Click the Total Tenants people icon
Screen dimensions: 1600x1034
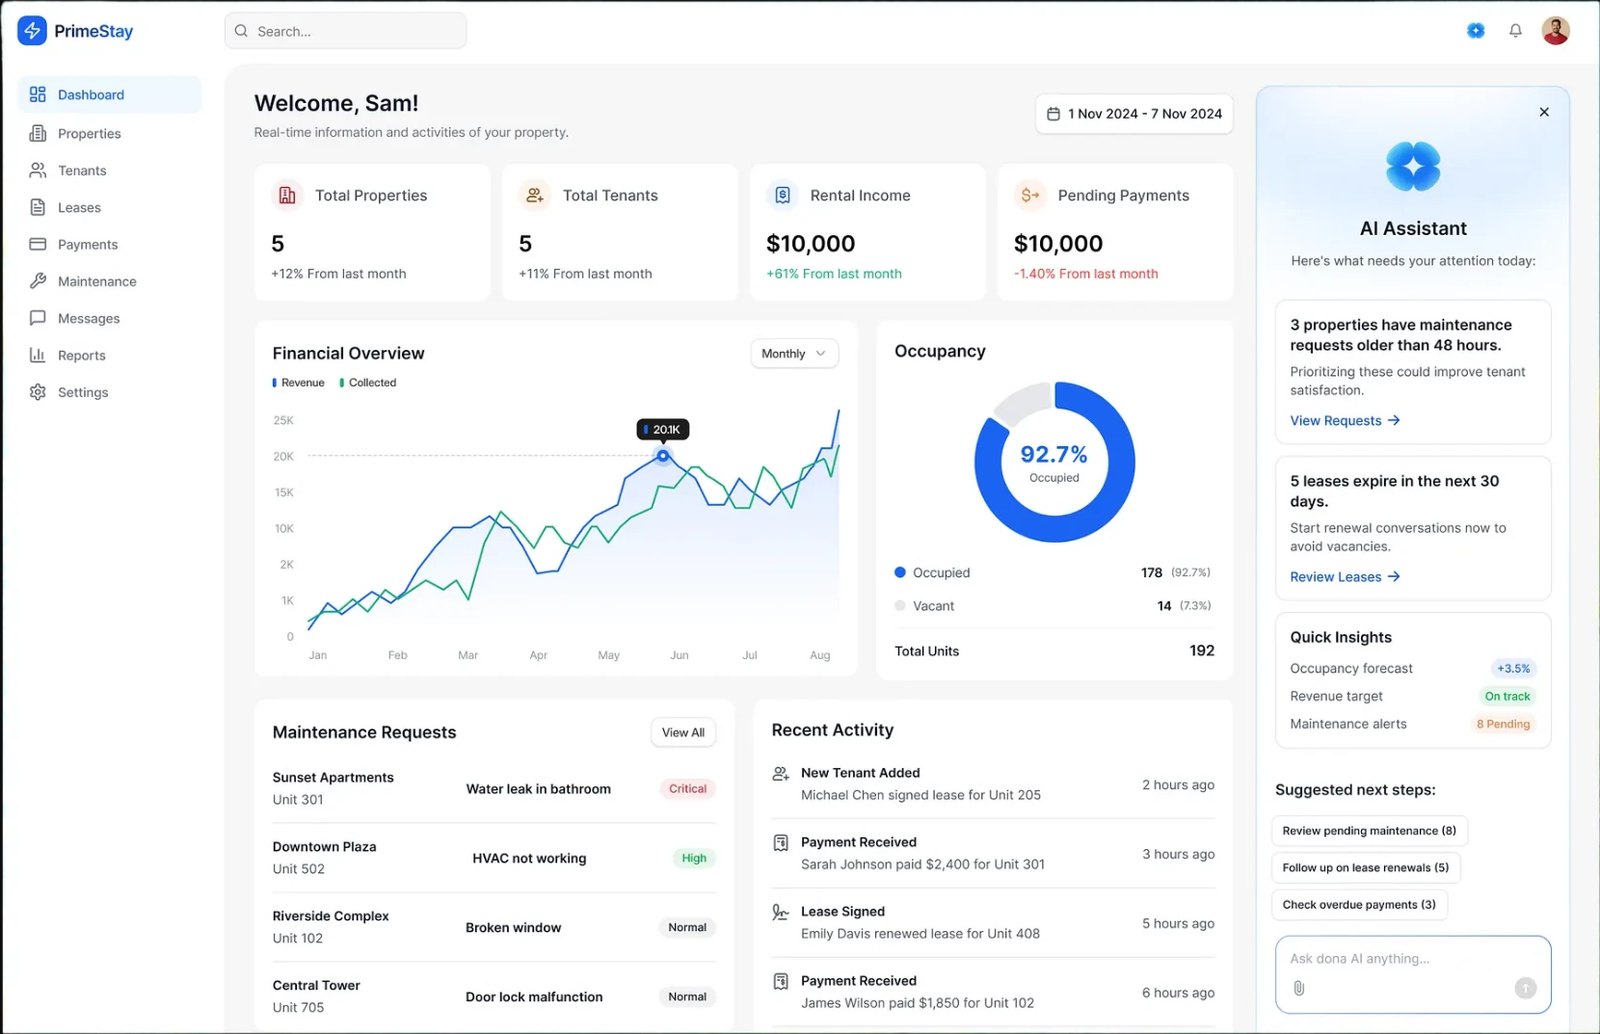click(535, 195)
